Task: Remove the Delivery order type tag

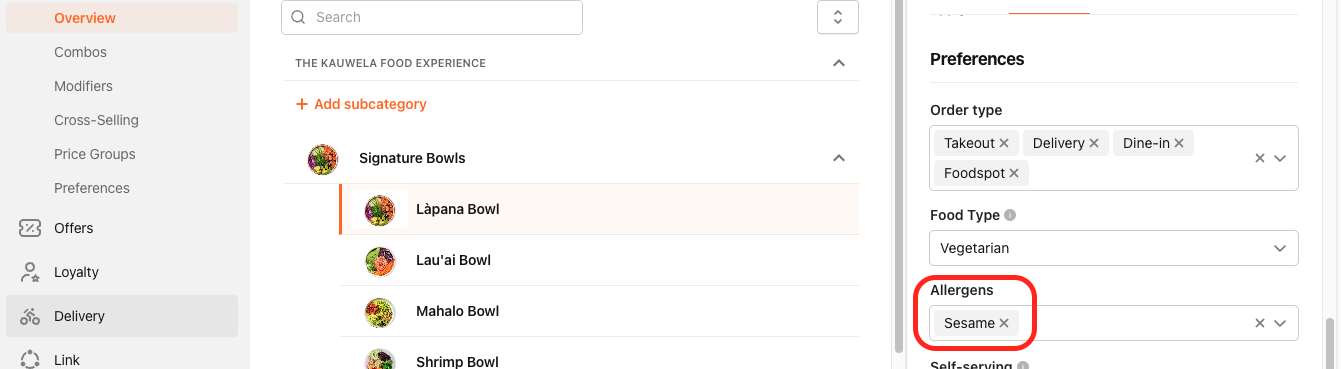Action: [x=1094, y=143]
